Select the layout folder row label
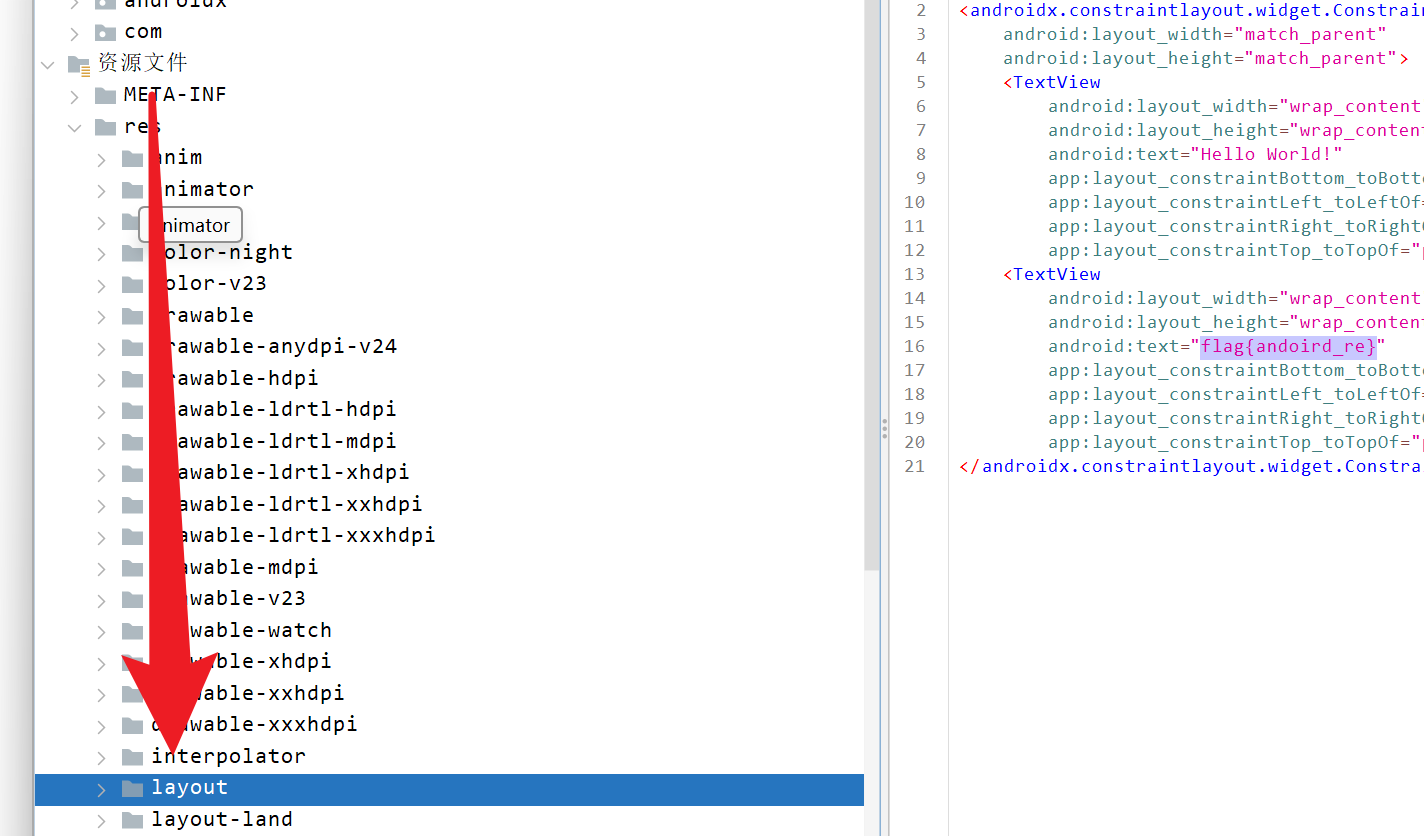The image size is (1424, 836). 189,788
